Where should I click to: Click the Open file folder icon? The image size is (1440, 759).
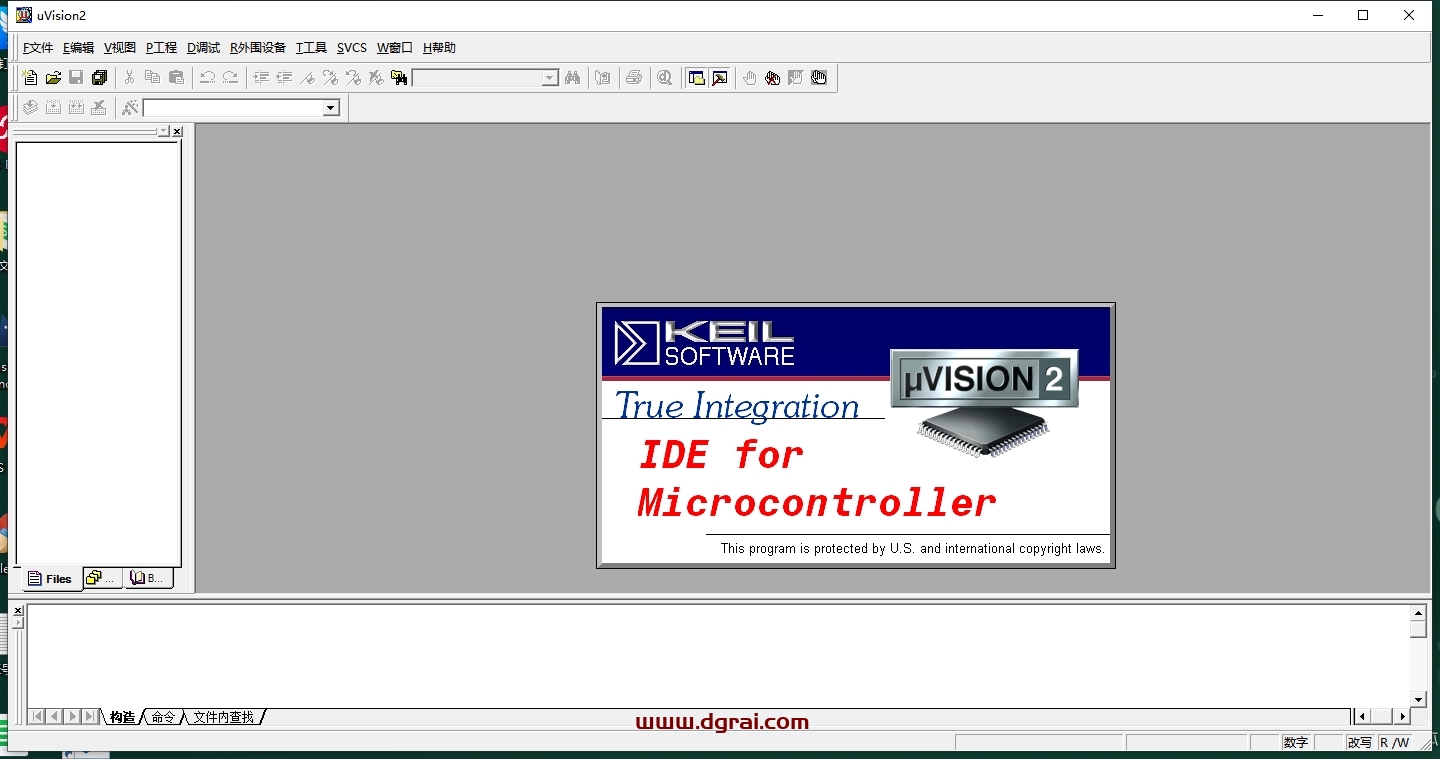tap(53, 78)
